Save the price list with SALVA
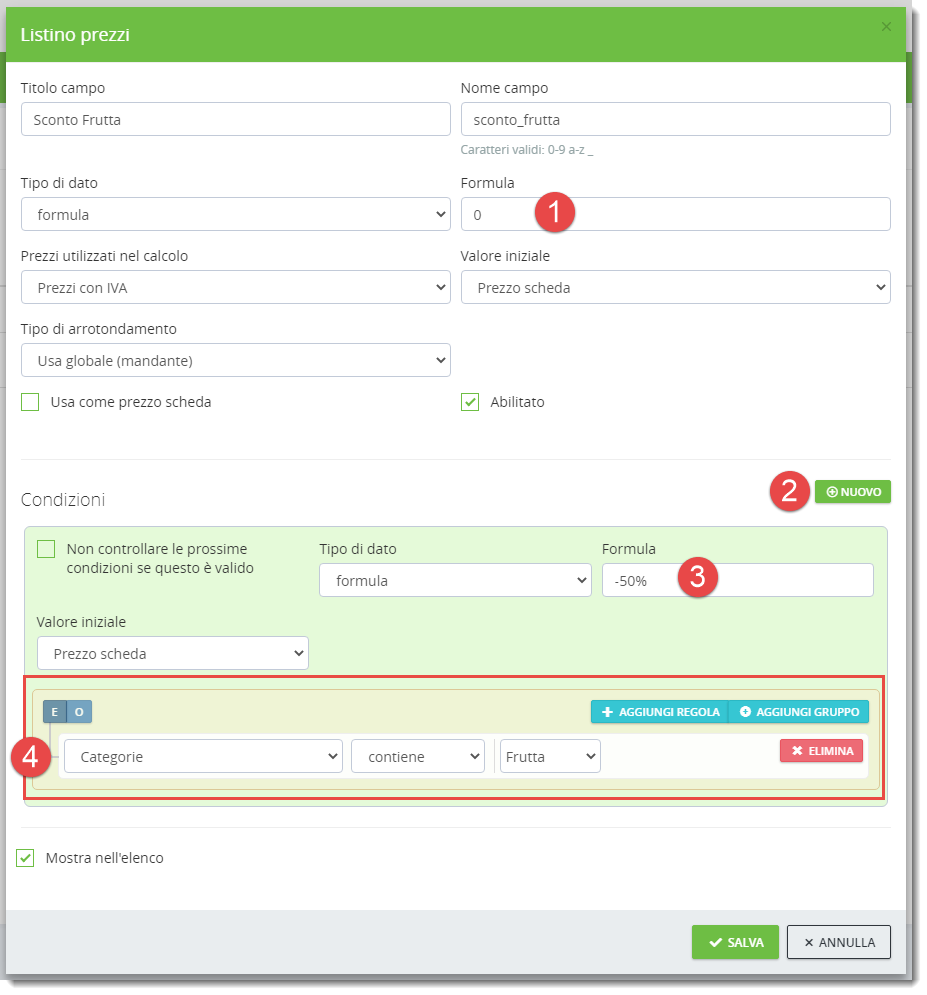The height and width of the screenshot is (995, 927). pyautogui.click(x=735, y=942)
